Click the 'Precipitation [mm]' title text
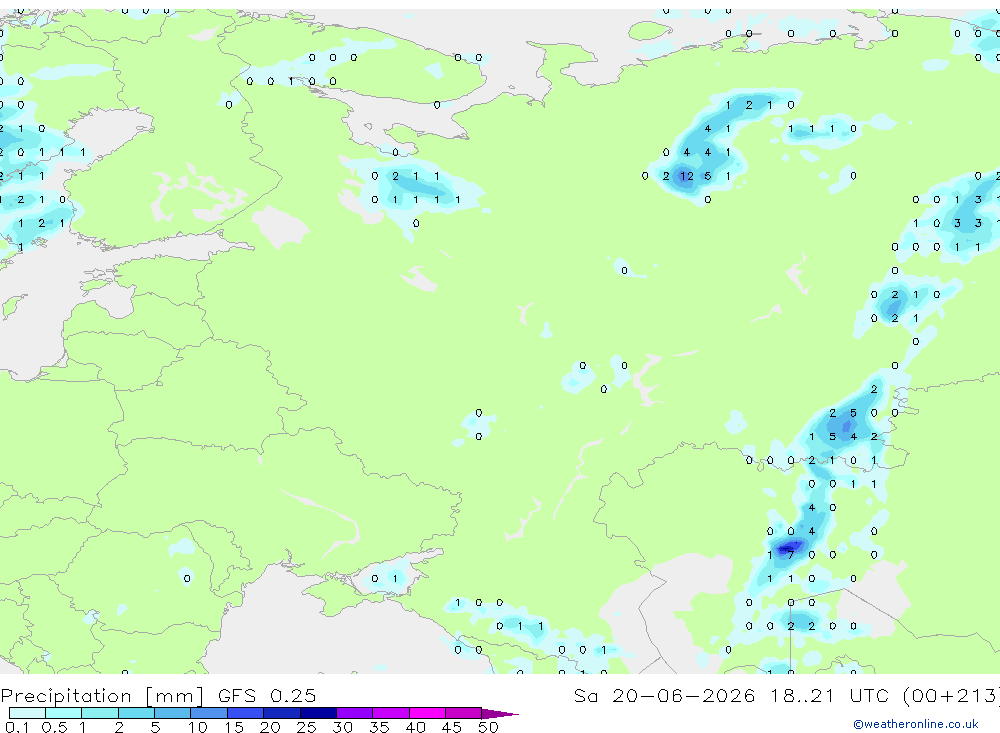Image resolution: width=1000 pixels, height=733 pixels. tap(102, 696)
